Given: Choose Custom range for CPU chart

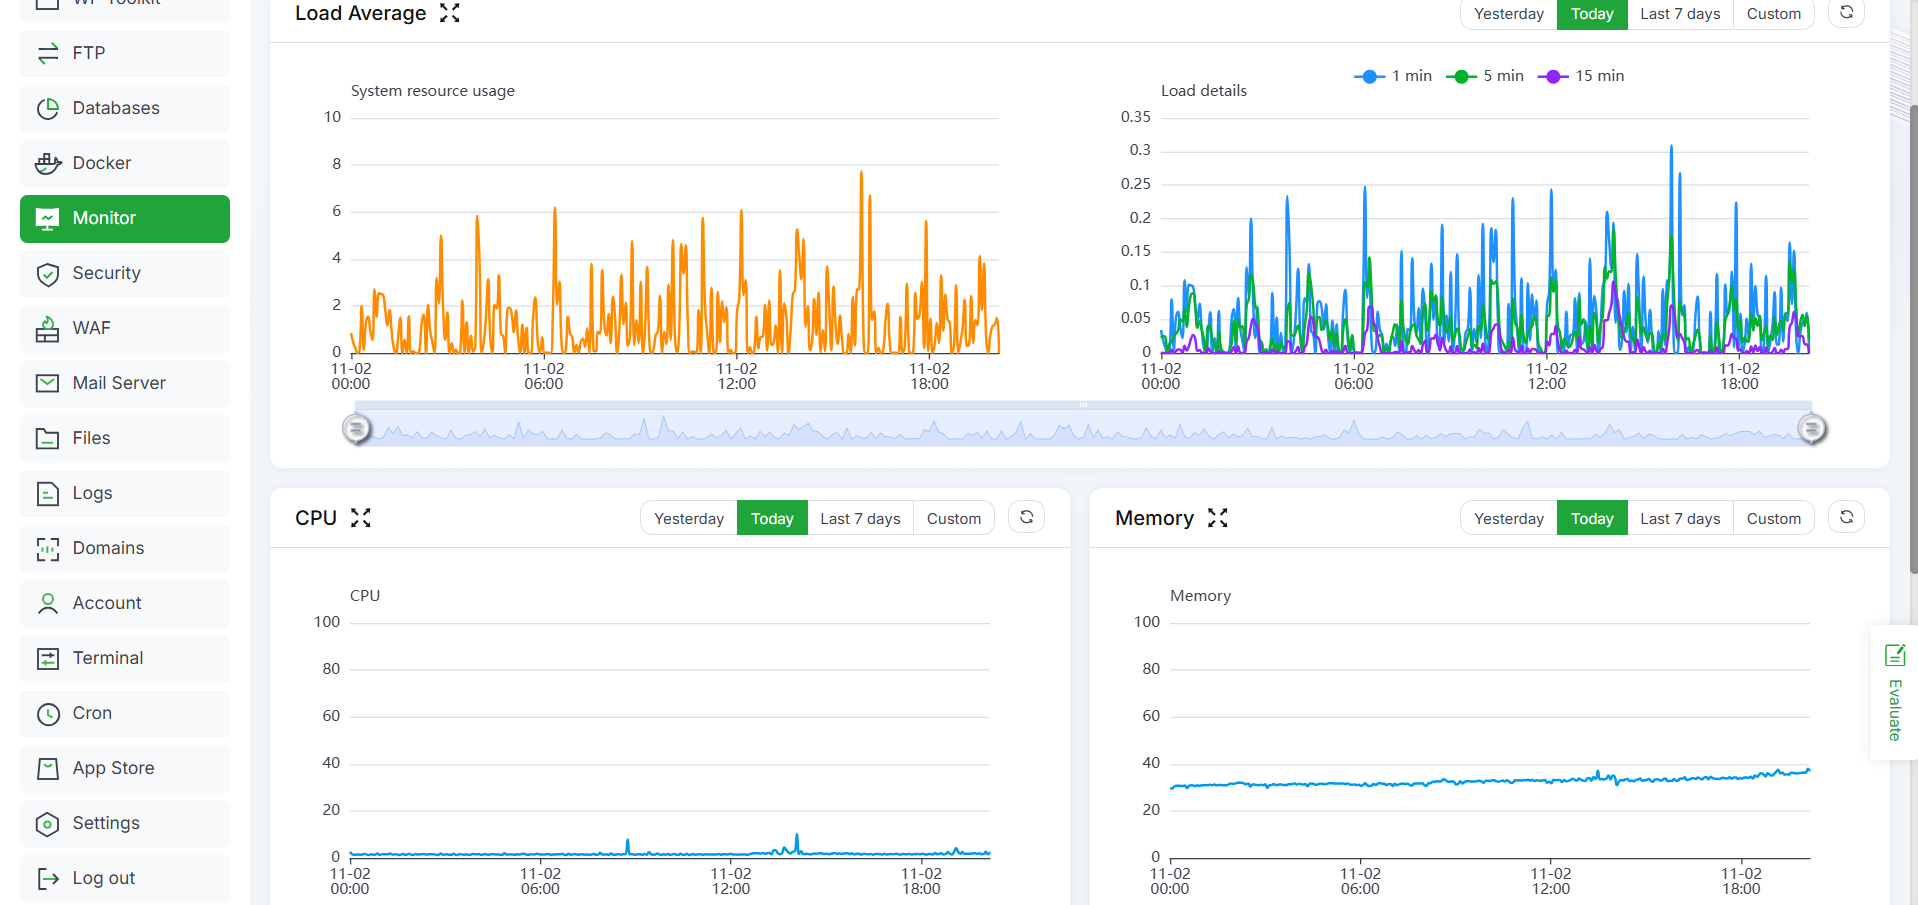Looking at the screenshot, I should coord(954,518).
